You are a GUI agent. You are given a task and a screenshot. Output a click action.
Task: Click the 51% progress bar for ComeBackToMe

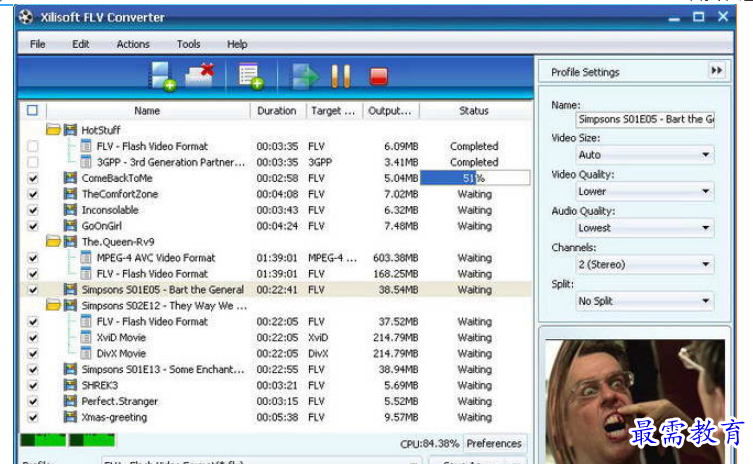[x=475, y=178]
